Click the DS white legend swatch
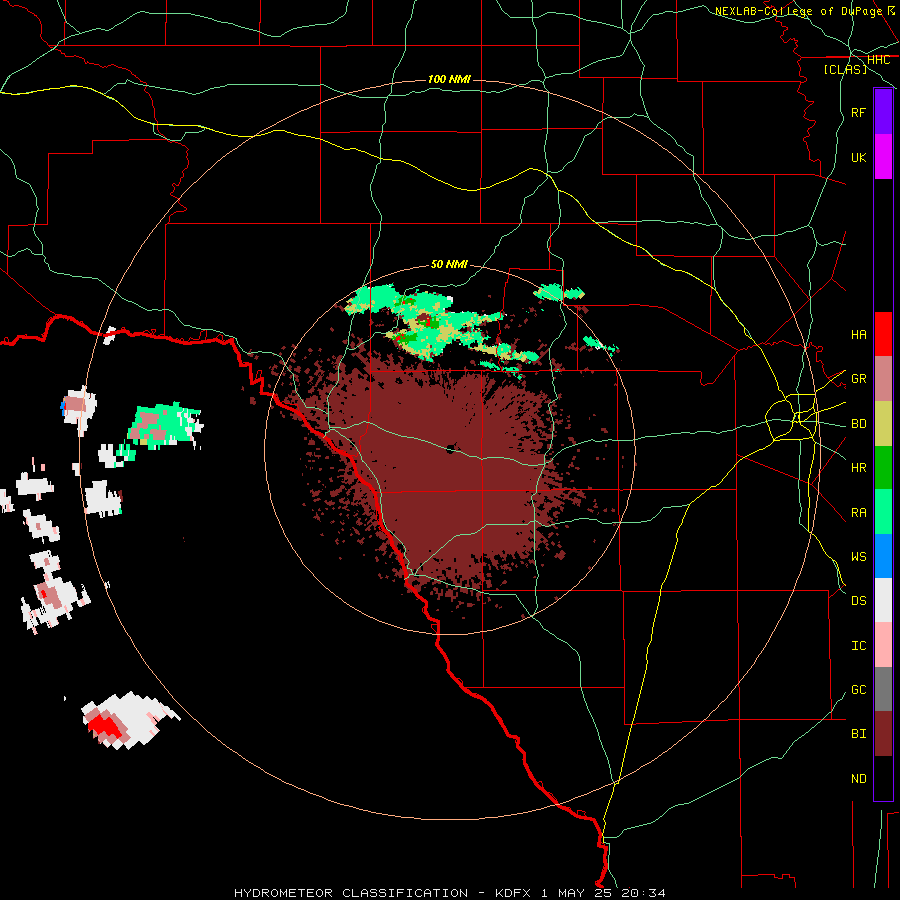900x900 pixels. (x=883, y=600)
